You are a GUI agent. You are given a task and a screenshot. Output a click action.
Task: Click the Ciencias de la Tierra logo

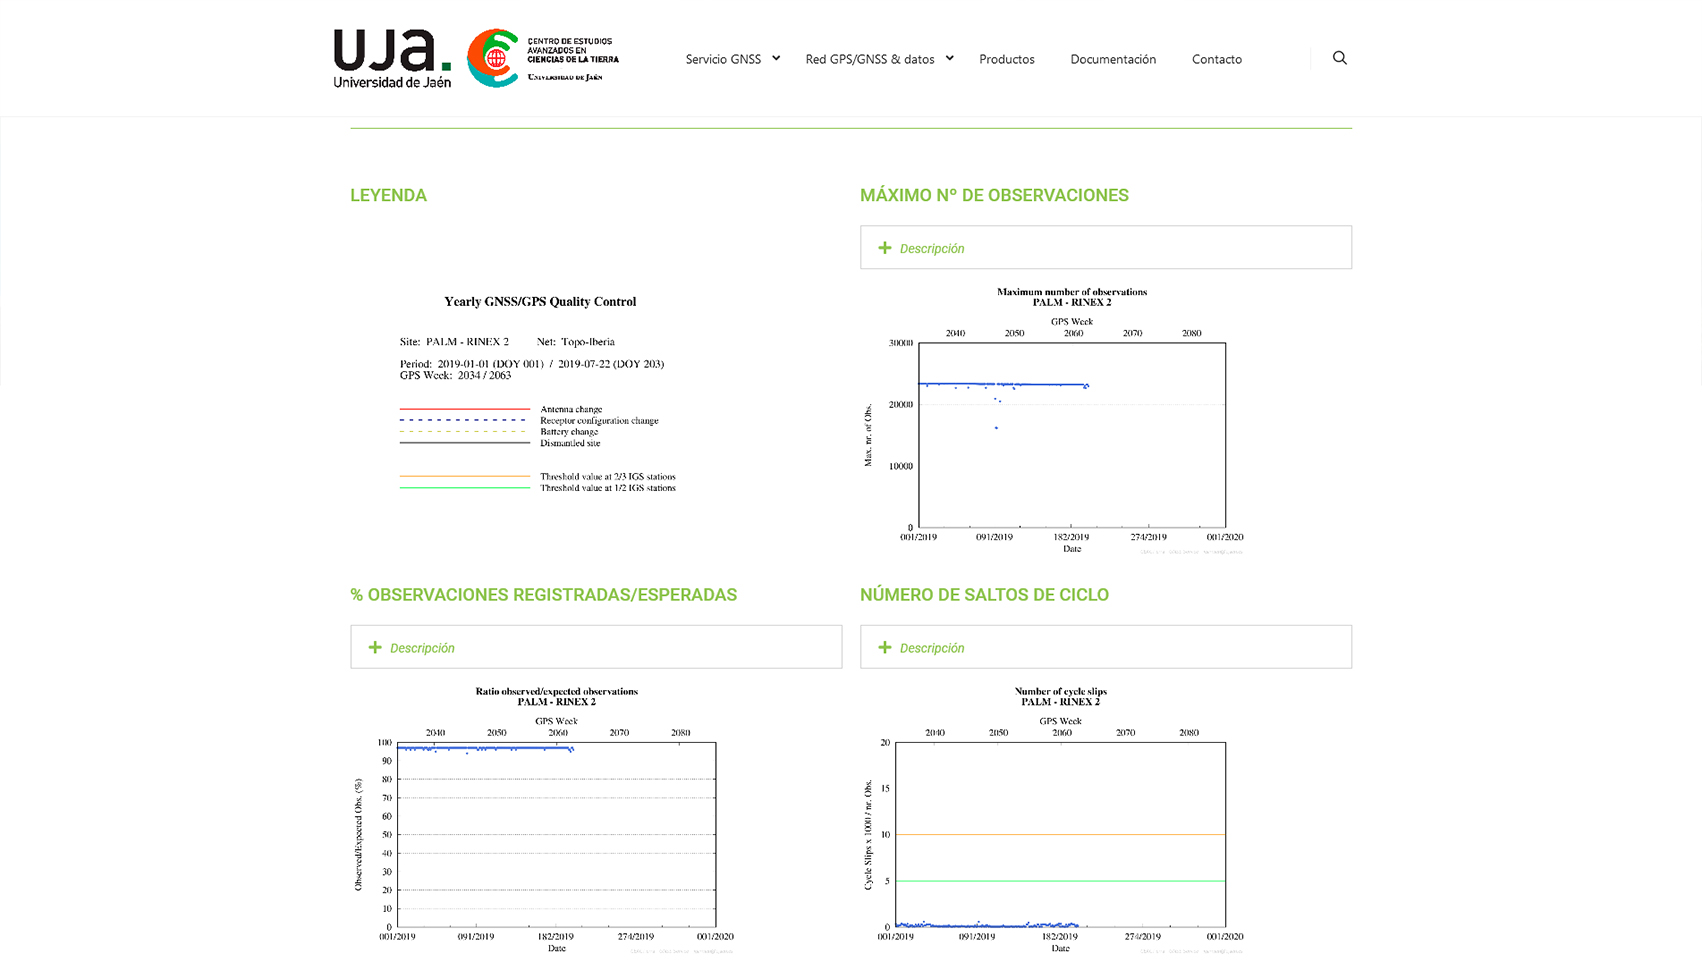[x=543, y=58]
